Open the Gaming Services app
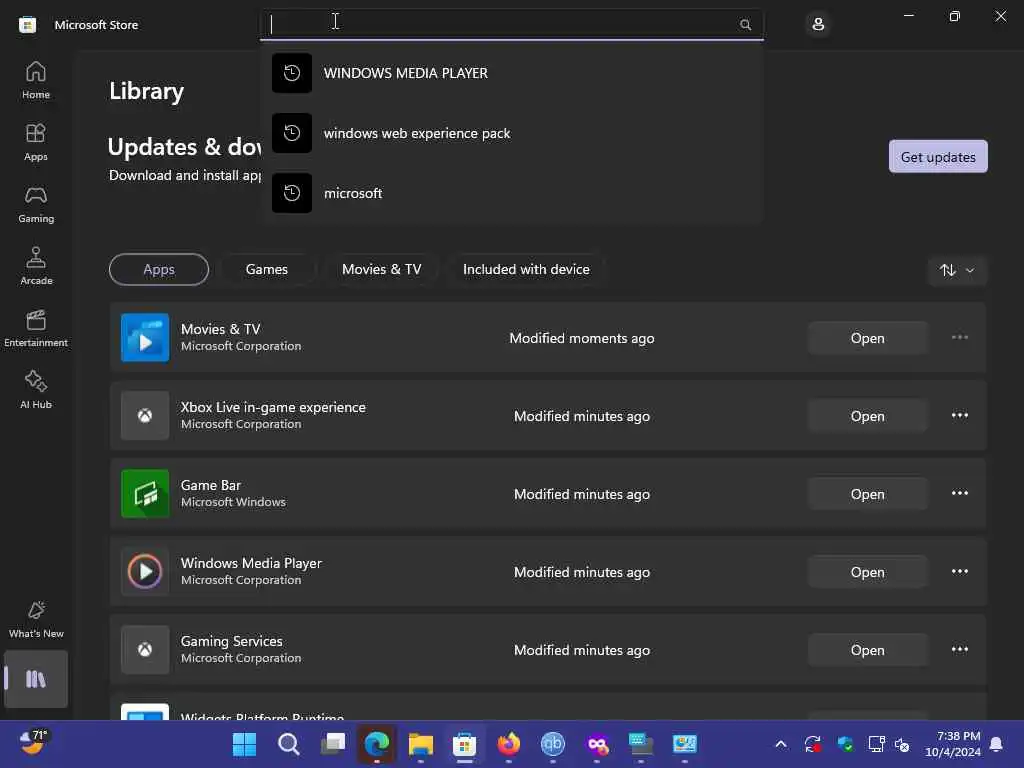Screen dimensions: 1024x768 [867, 650]
